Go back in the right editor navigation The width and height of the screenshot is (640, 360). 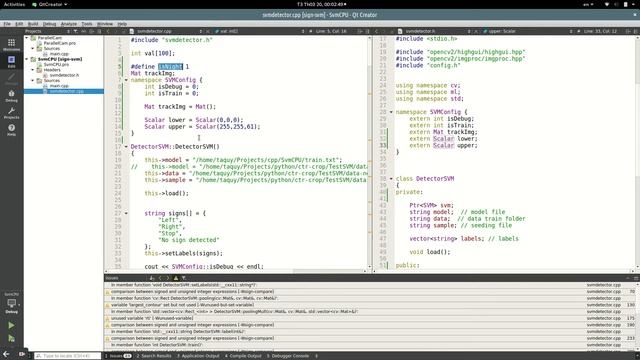pyautogui.click(x=376, y=31)
